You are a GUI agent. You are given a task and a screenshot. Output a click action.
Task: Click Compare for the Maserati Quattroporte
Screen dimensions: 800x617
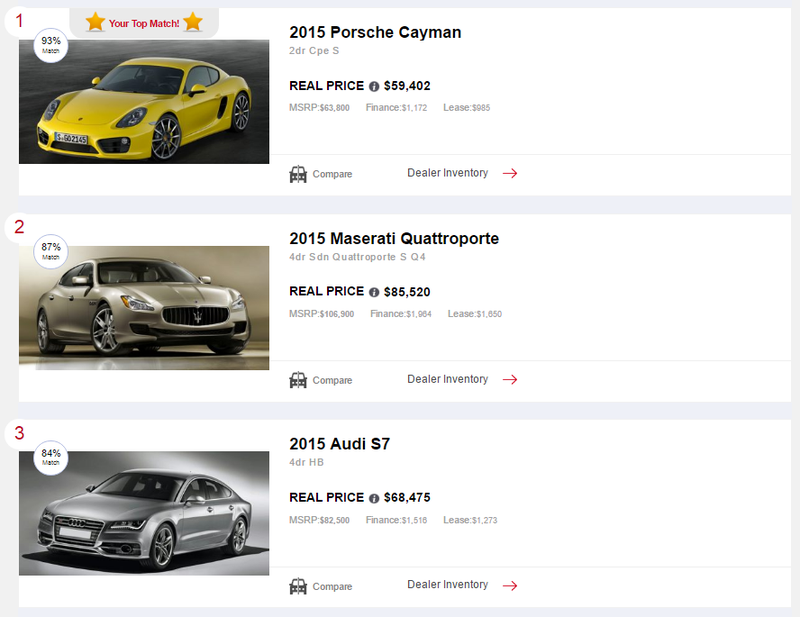point(332,380)
